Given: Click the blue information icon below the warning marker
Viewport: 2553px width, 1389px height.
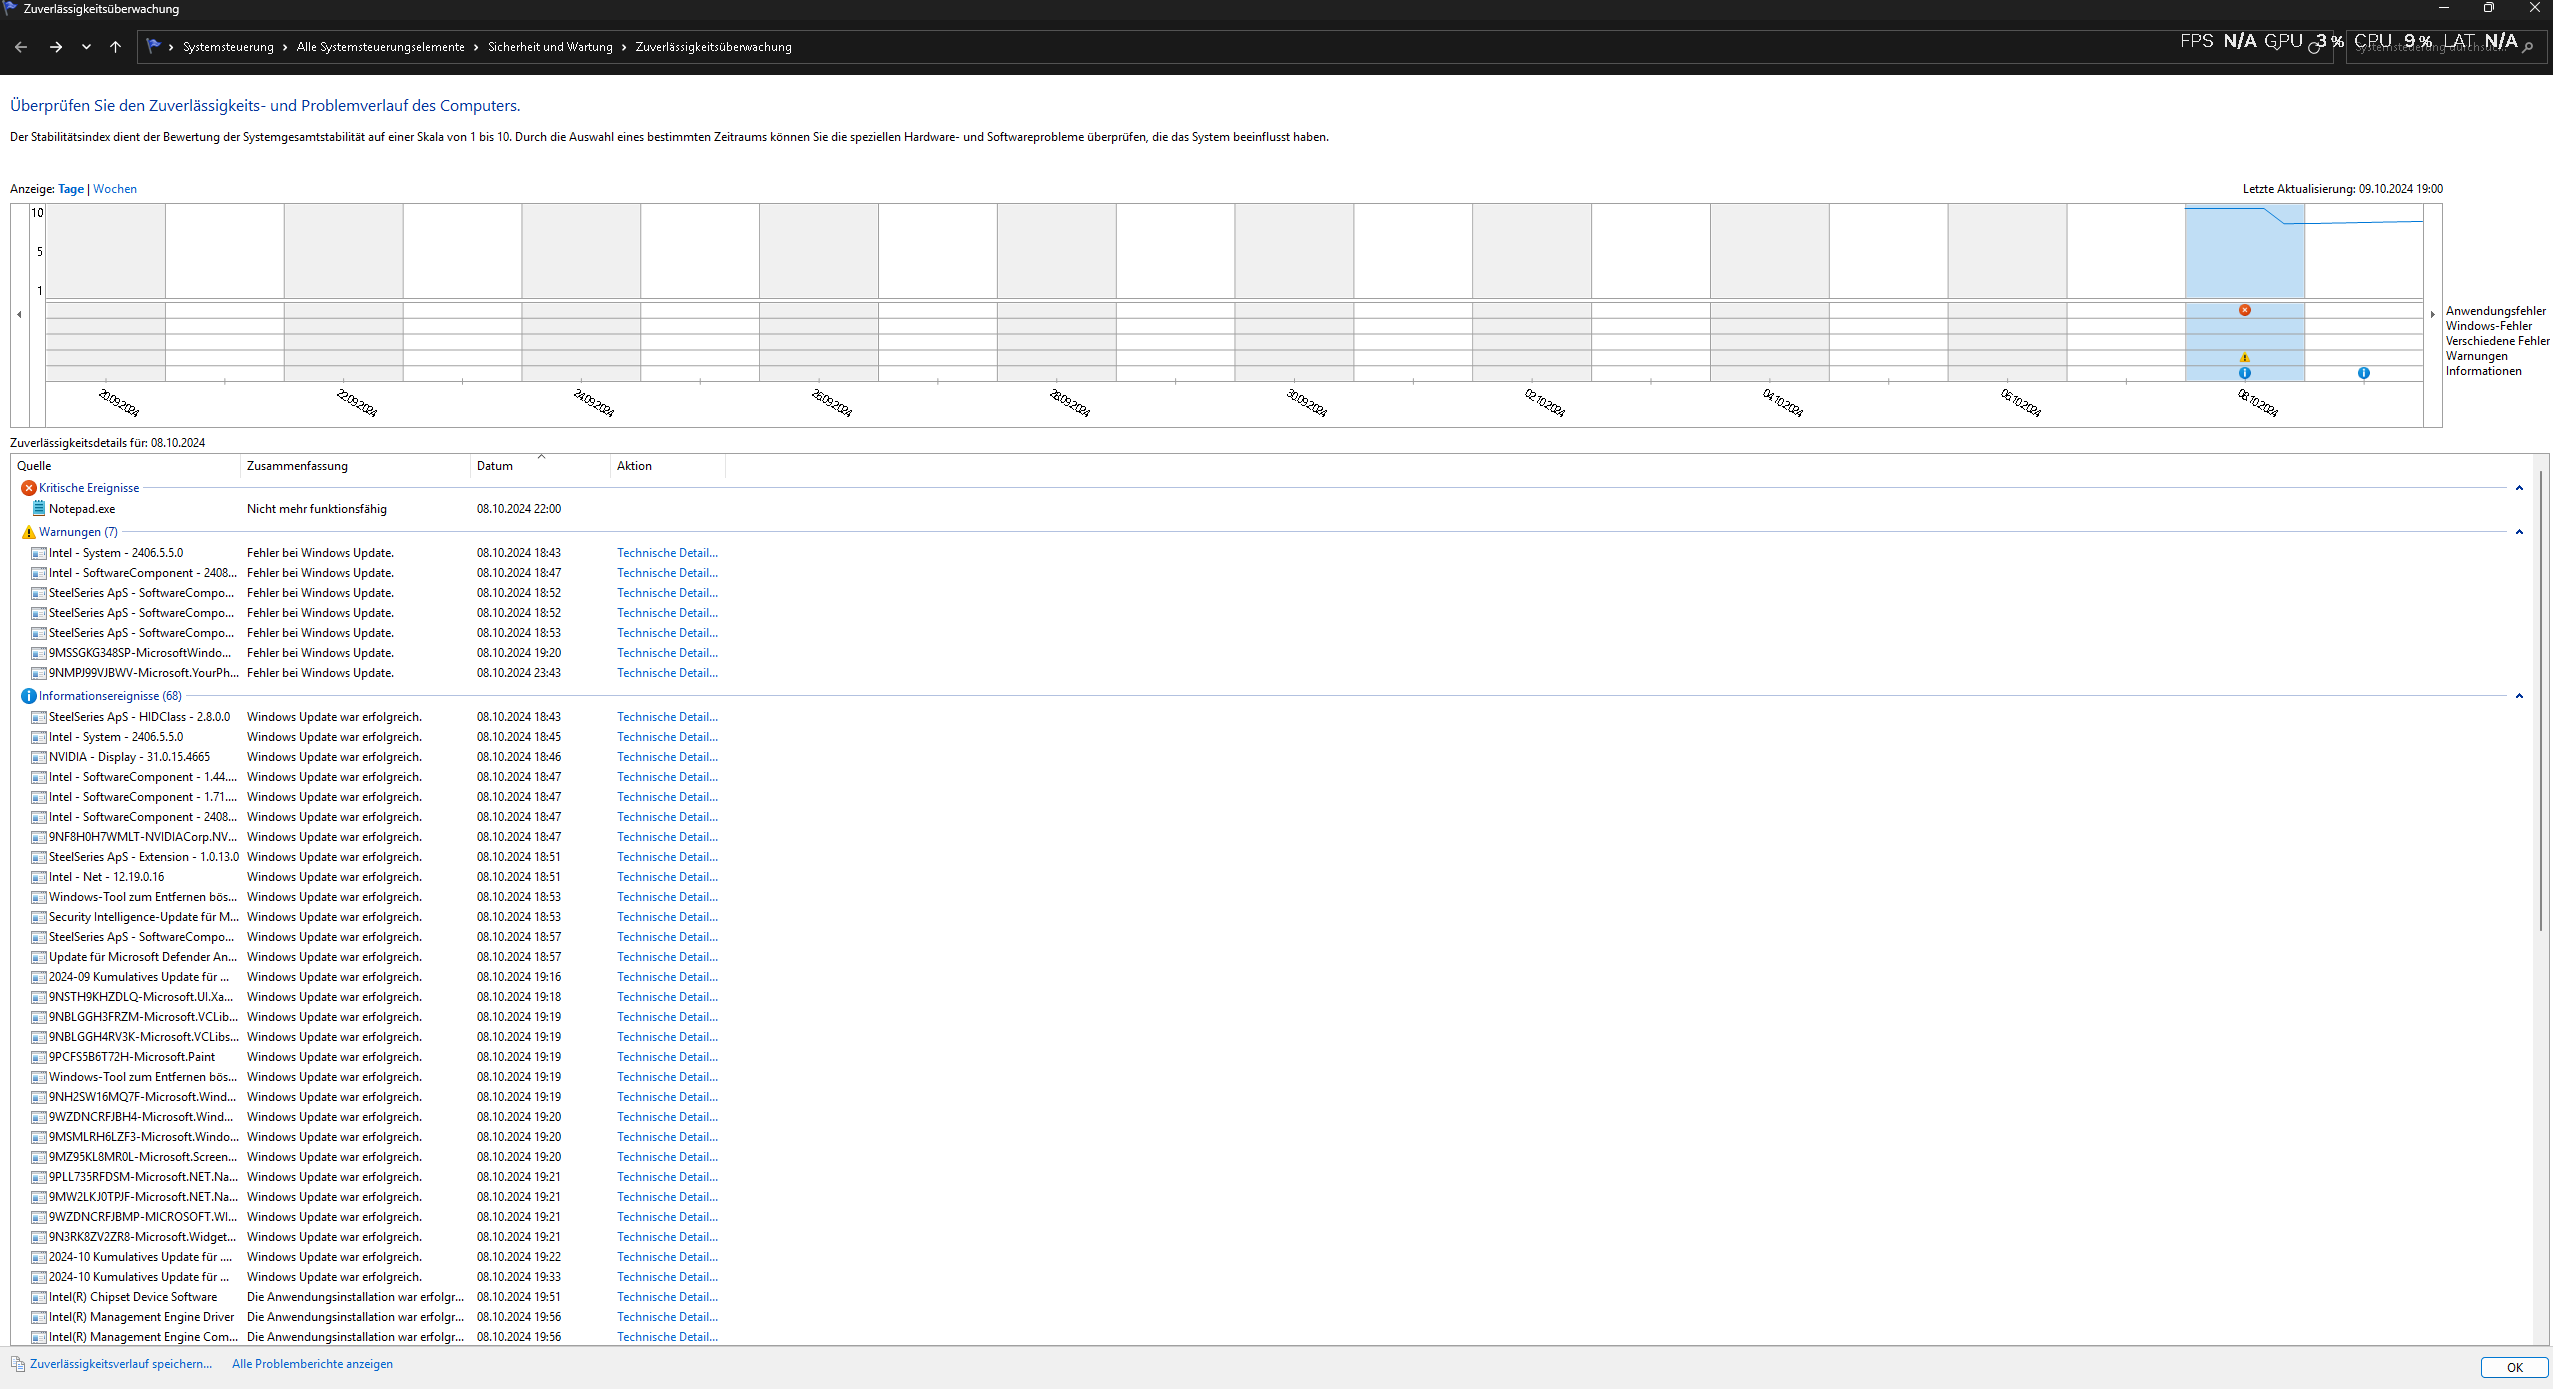Looking at the screenshot, I should [2245, 372].
